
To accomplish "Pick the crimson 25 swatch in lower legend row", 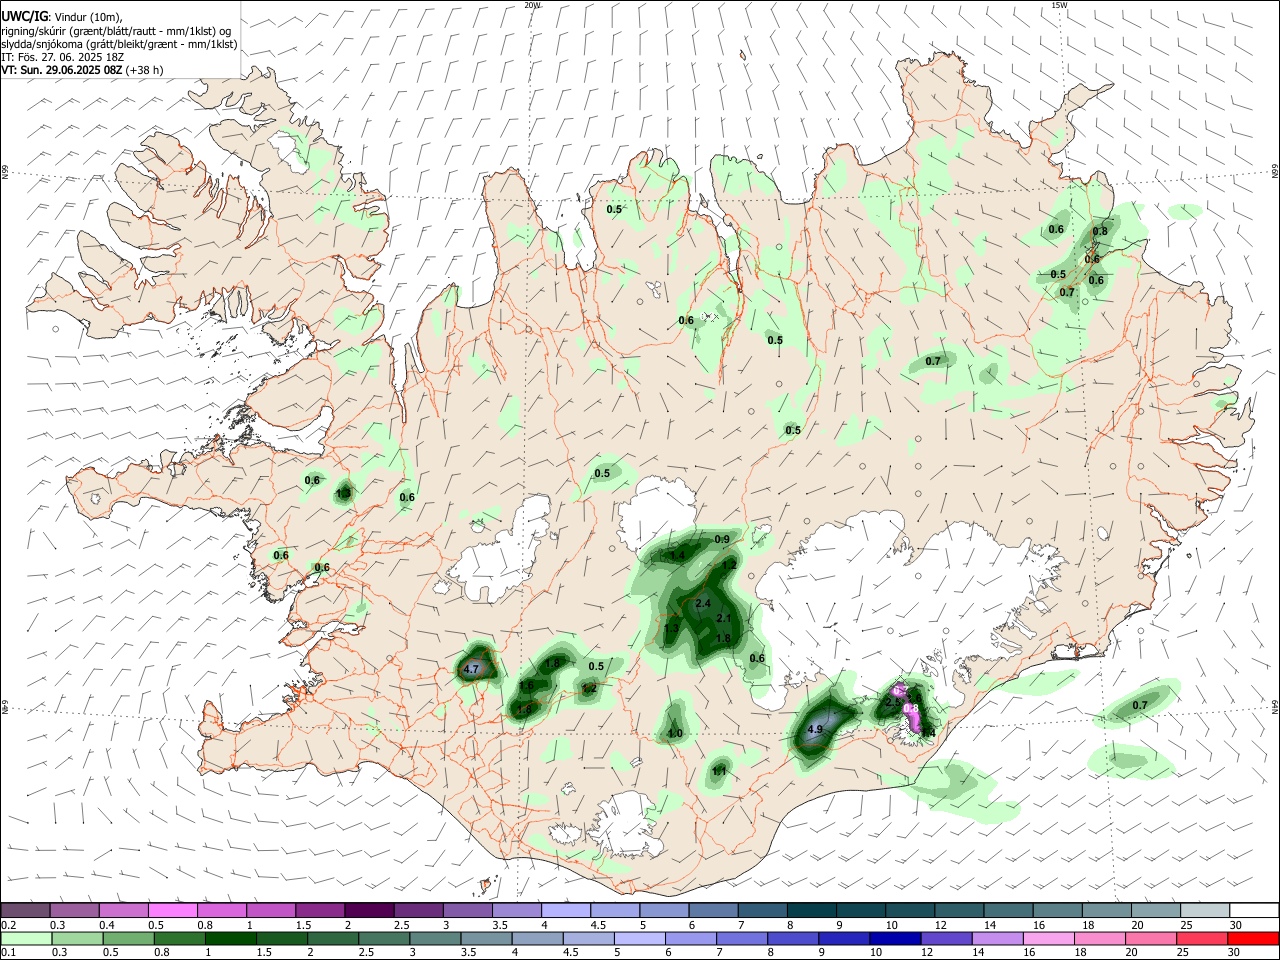I will (x=1200, y=939).
